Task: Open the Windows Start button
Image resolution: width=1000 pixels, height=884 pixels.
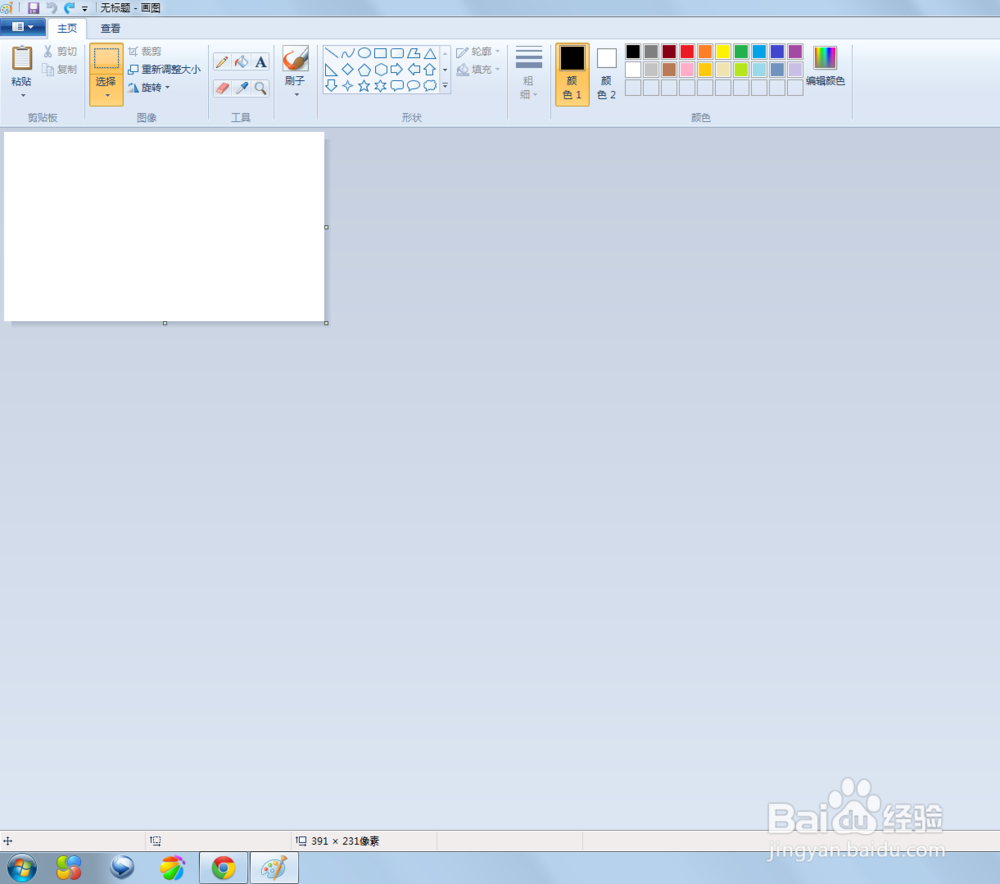Action: click(x=22, y=868)
